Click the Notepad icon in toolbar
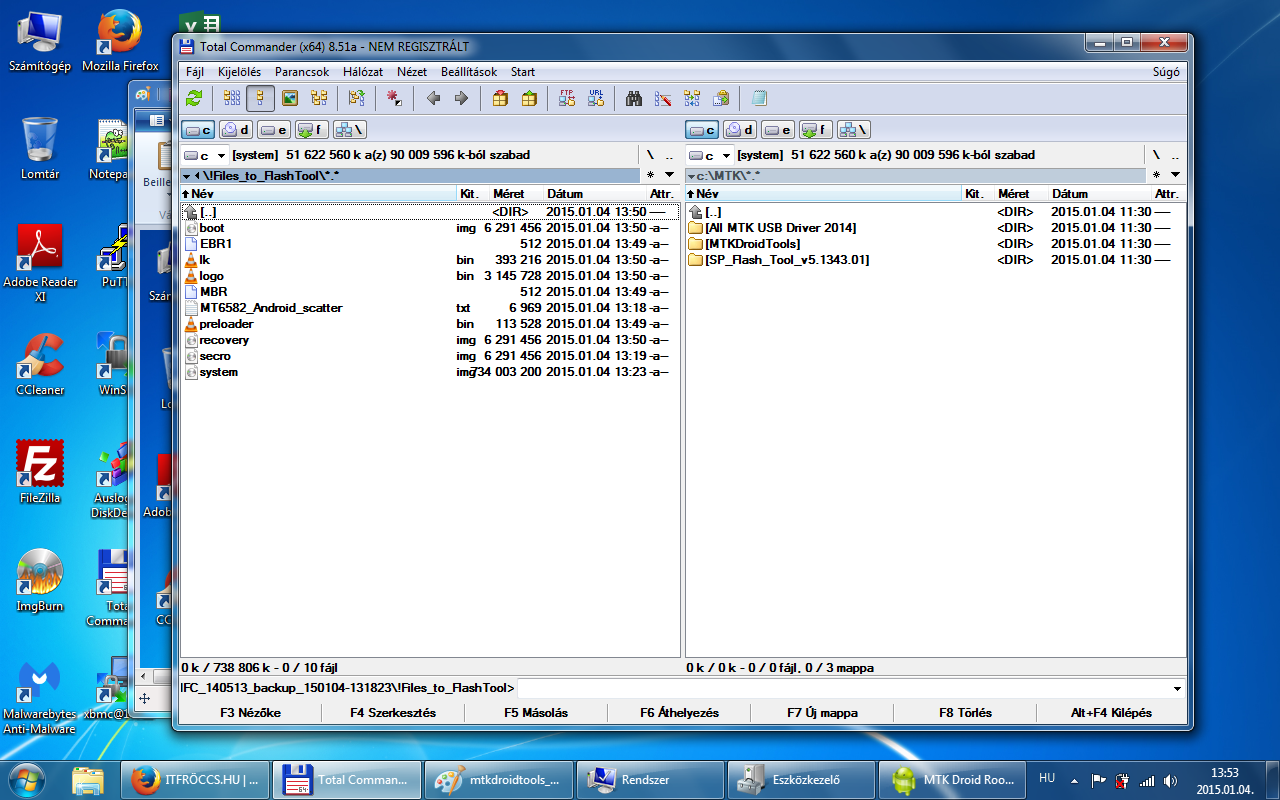Image resolution: width=1280 pixels, height=800 pixels. coord(759,98)
